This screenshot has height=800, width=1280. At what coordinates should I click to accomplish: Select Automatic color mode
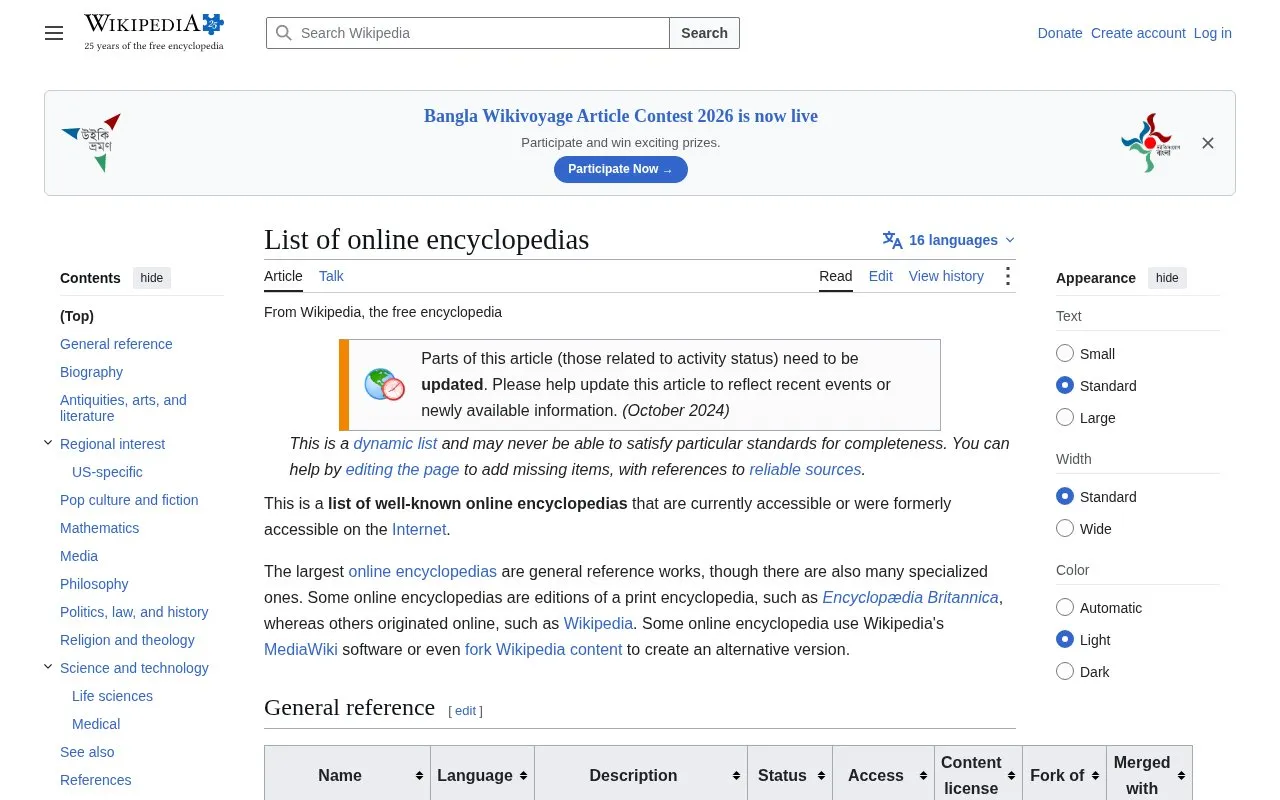1065,607
